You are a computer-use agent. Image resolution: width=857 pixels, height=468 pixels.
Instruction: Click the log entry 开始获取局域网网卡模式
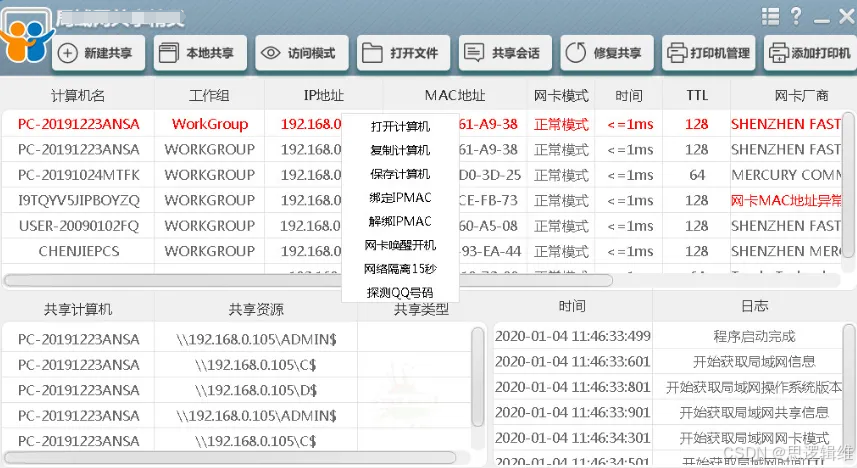754,438
